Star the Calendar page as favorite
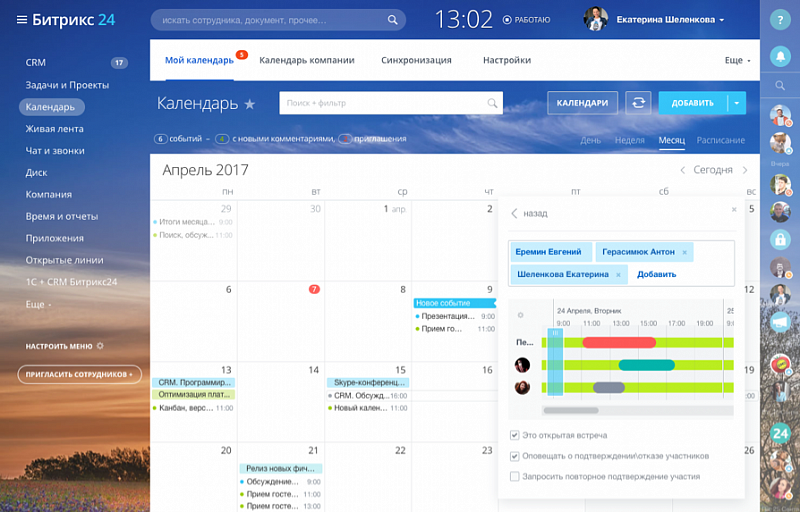The width and height of the screenshot is (800, 512). tap(250, 104)
